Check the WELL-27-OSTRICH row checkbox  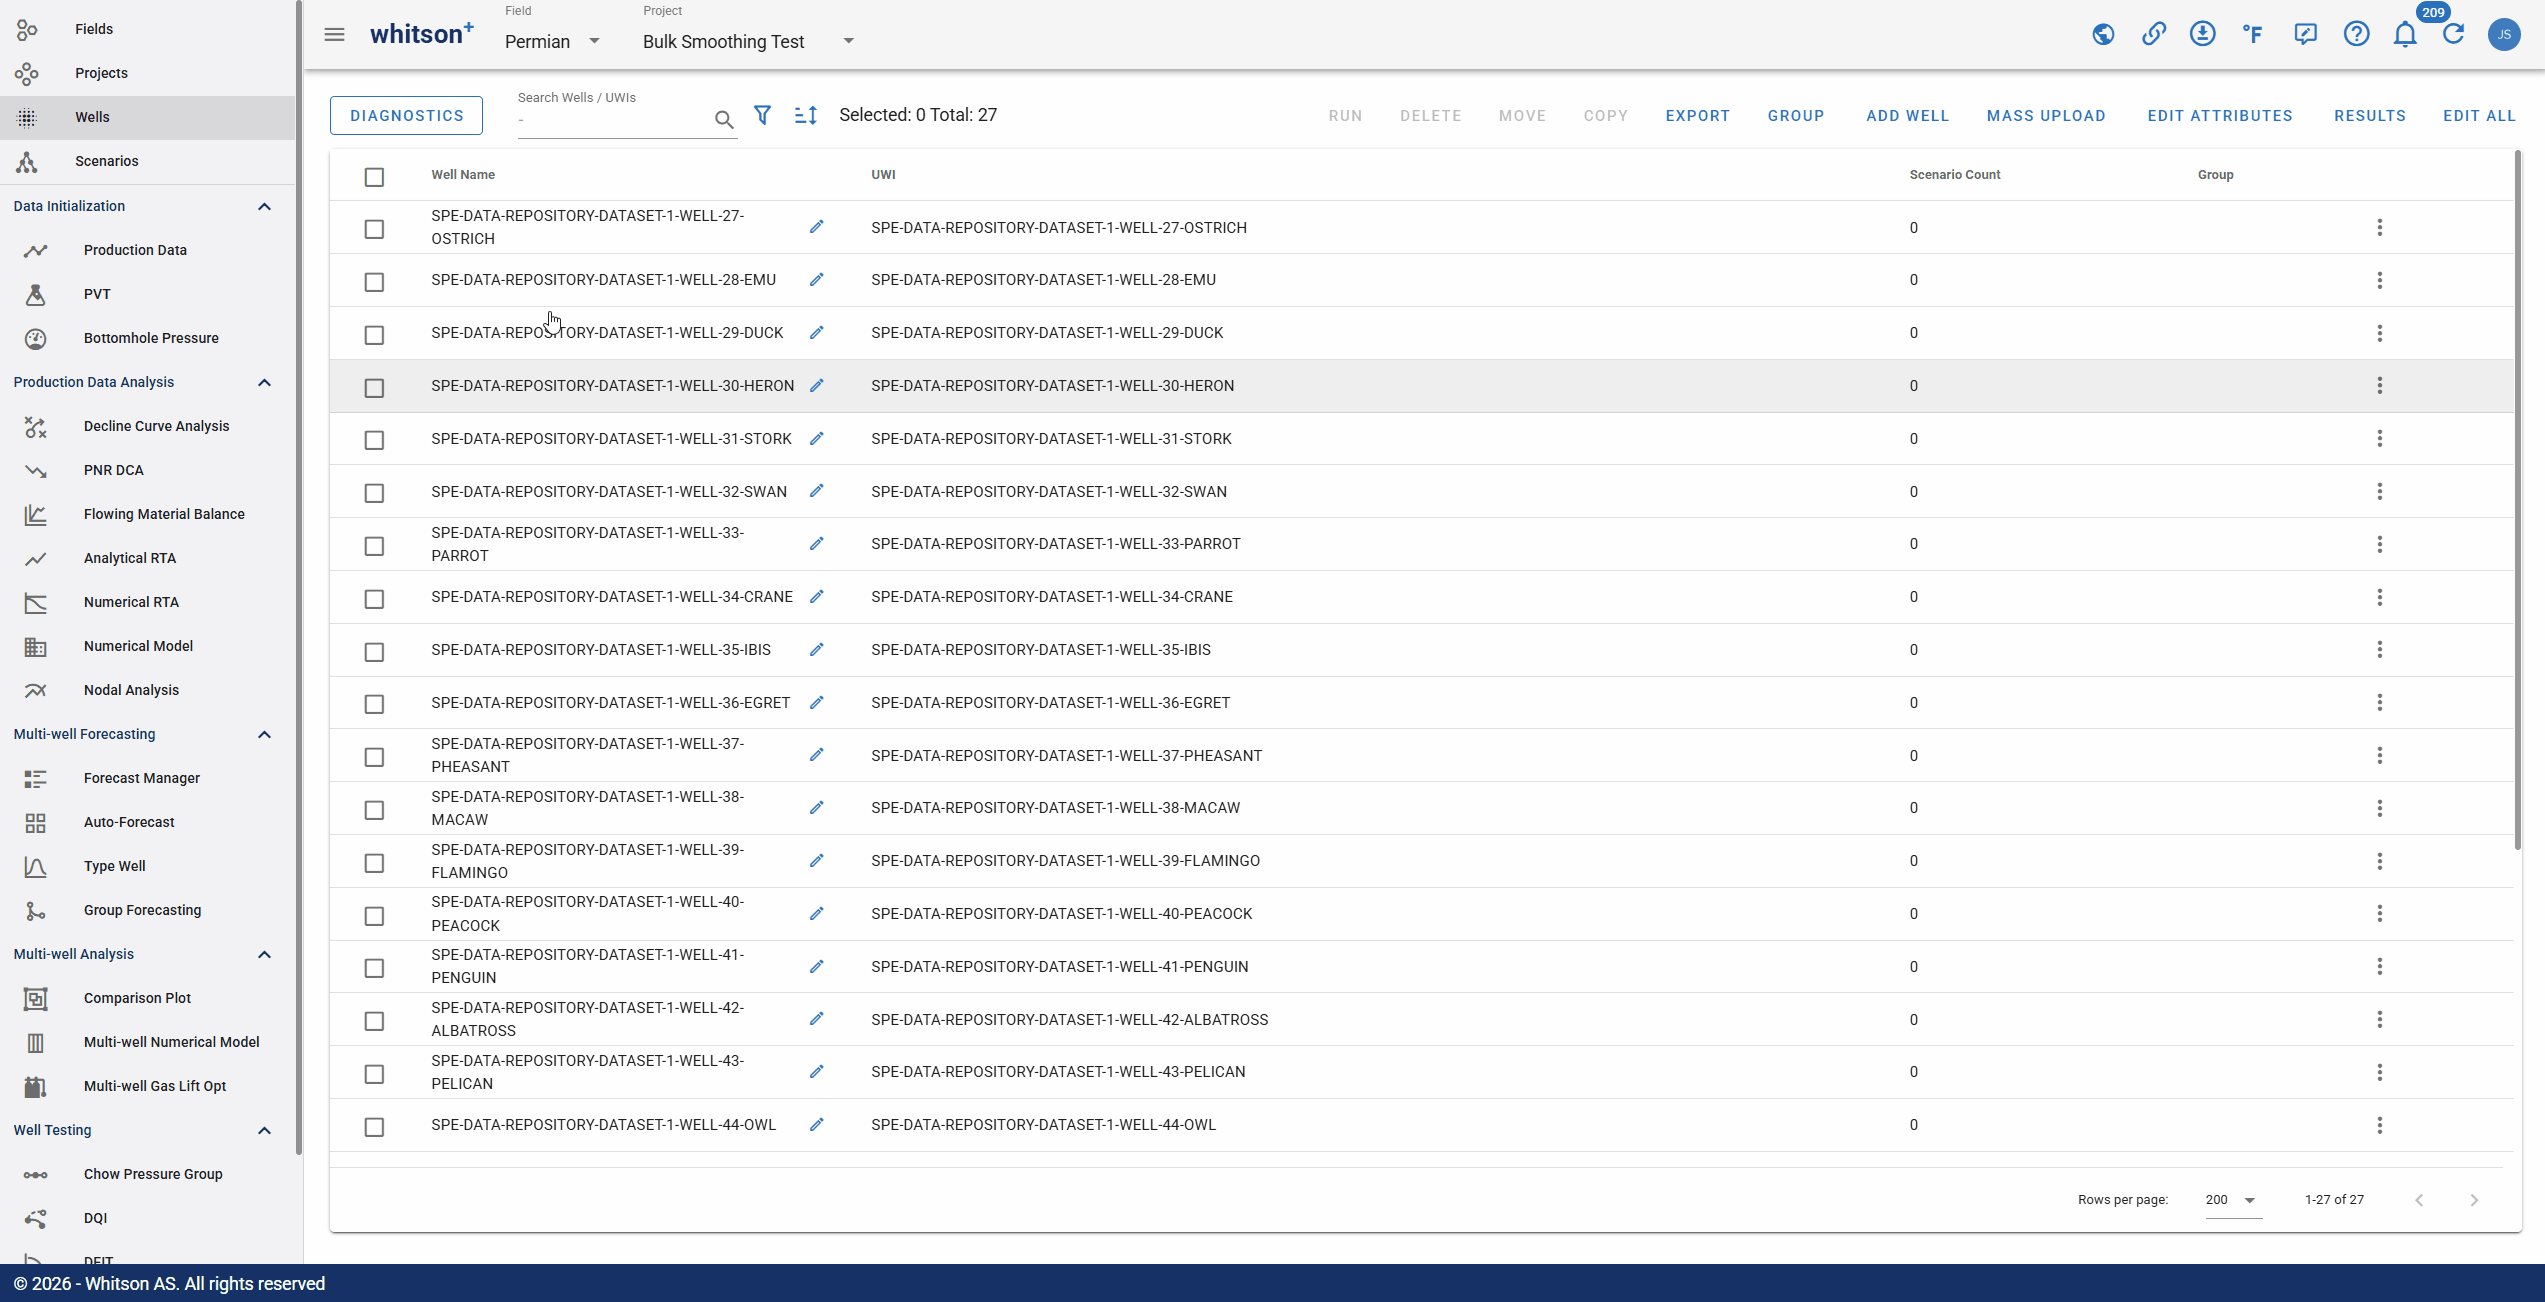(374, 229)
